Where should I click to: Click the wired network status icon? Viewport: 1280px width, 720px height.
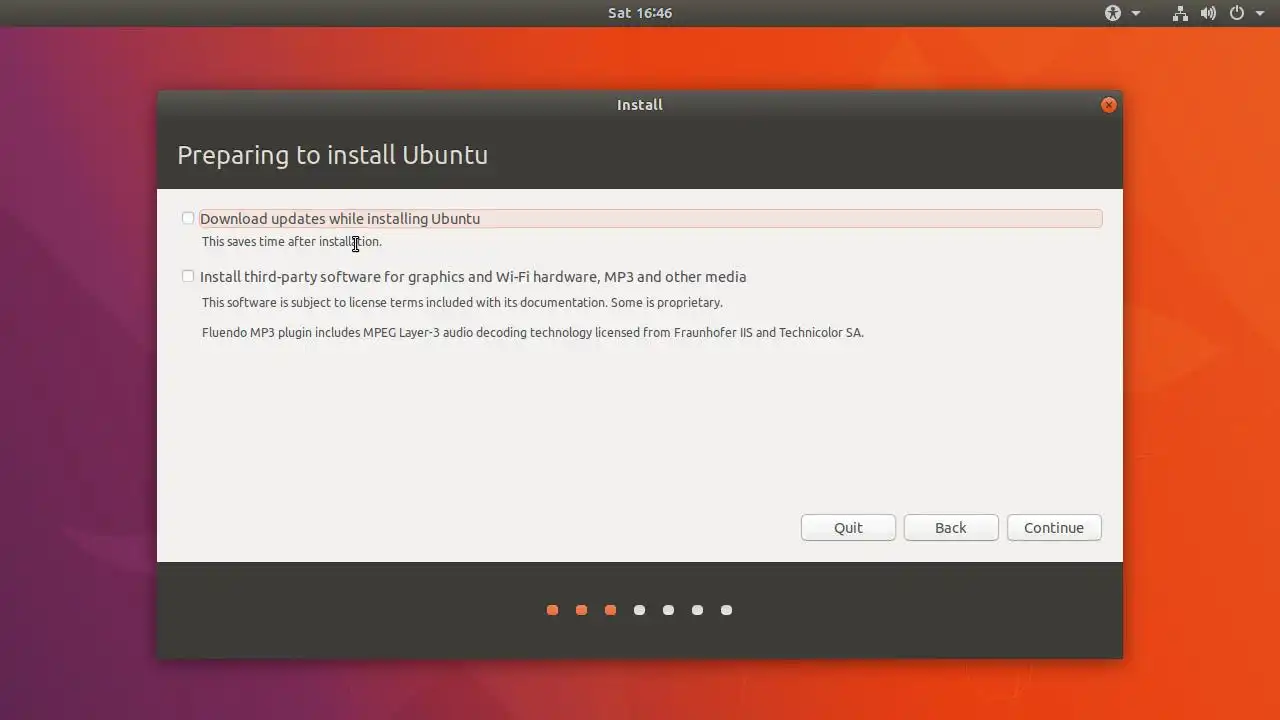[x=1181, y=13]
